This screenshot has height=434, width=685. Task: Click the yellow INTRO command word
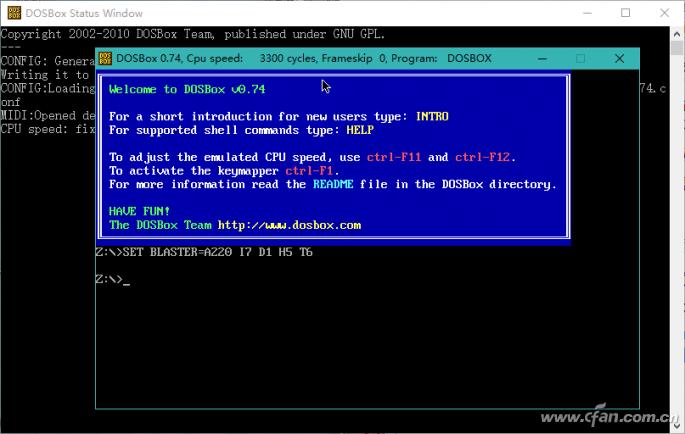tap(432, 116)
